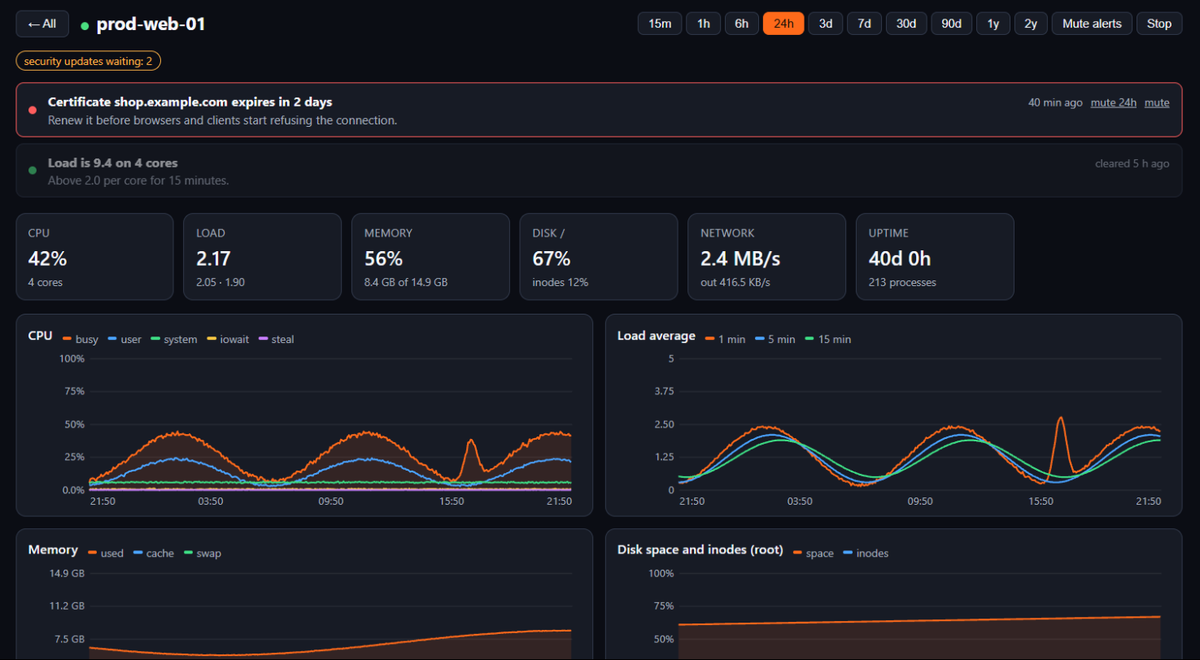Viewport: 1200px width, 660px height.
Task: Toggle the space series in Disk legend
Action: point(813,553)
